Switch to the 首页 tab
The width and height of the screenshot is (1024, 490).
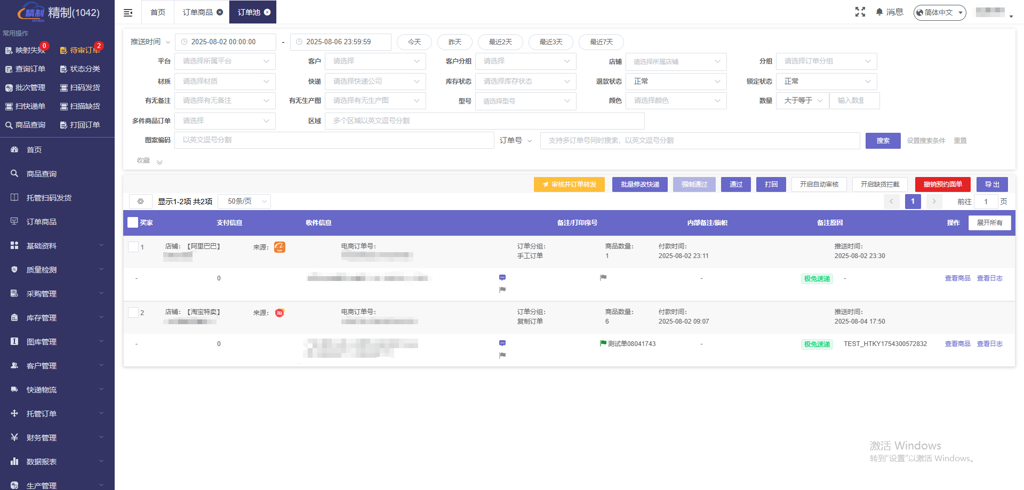coord(158,13)
